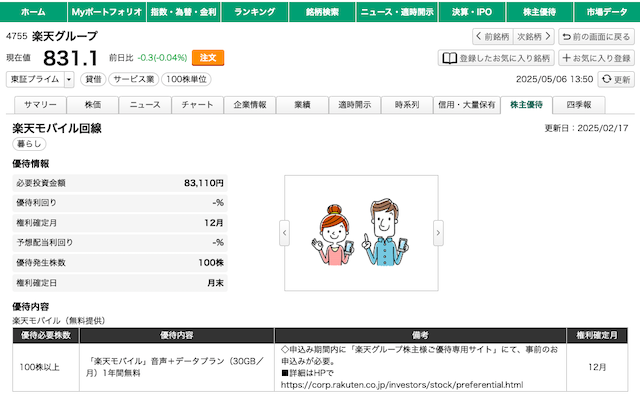Switch to the 適時開示 tab
Image resolution: width=640 pixels, height=395 pixels.
click(355, 105)
